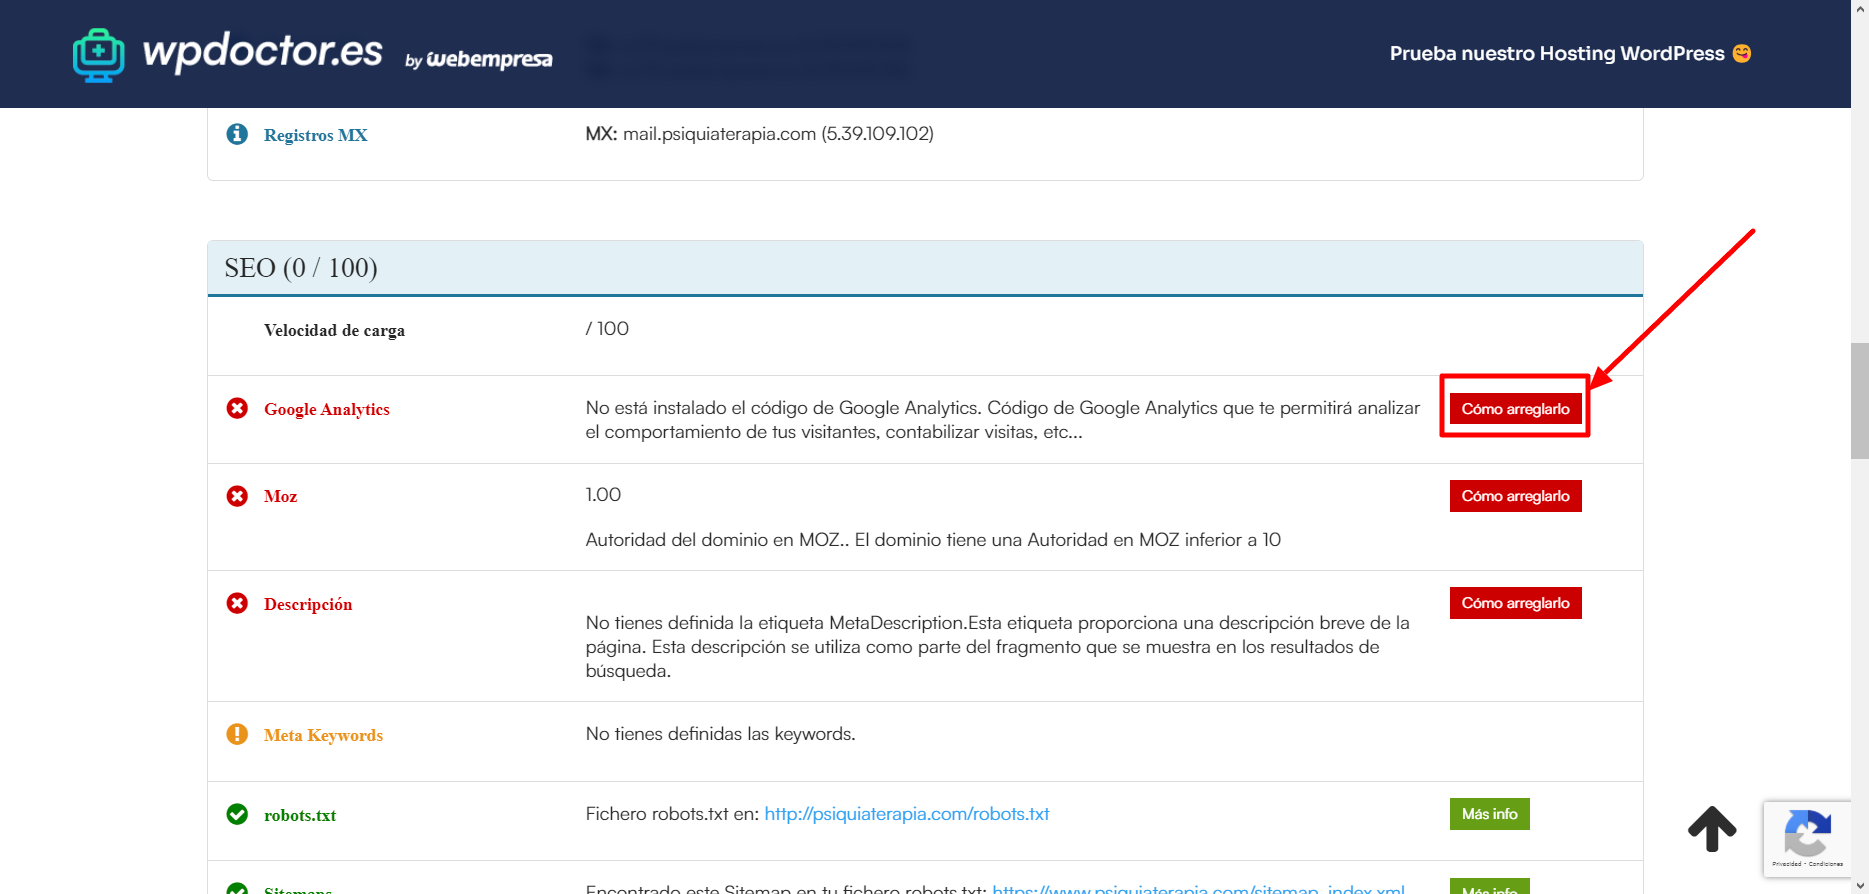The width and height of the screenshot is (1869, 894).
Task: Click 'Cómo arreglarlo' for Moz
Action: point(1515,496)
